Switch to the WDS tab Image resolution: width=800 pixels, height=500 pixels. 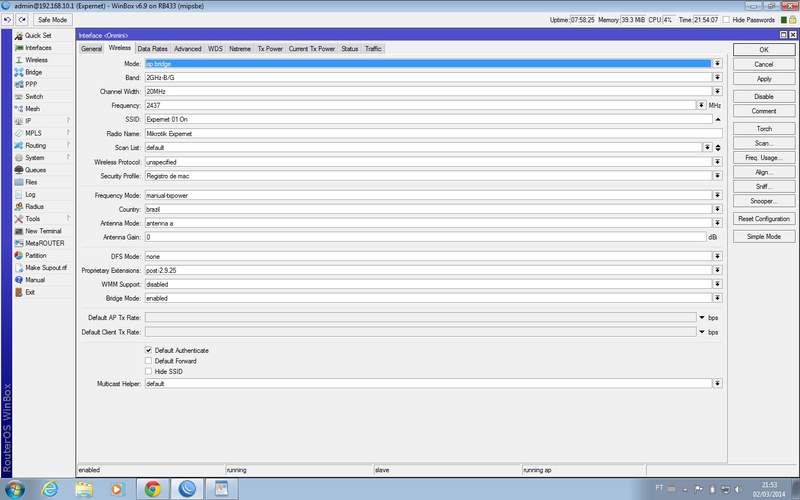coord(215,49)
